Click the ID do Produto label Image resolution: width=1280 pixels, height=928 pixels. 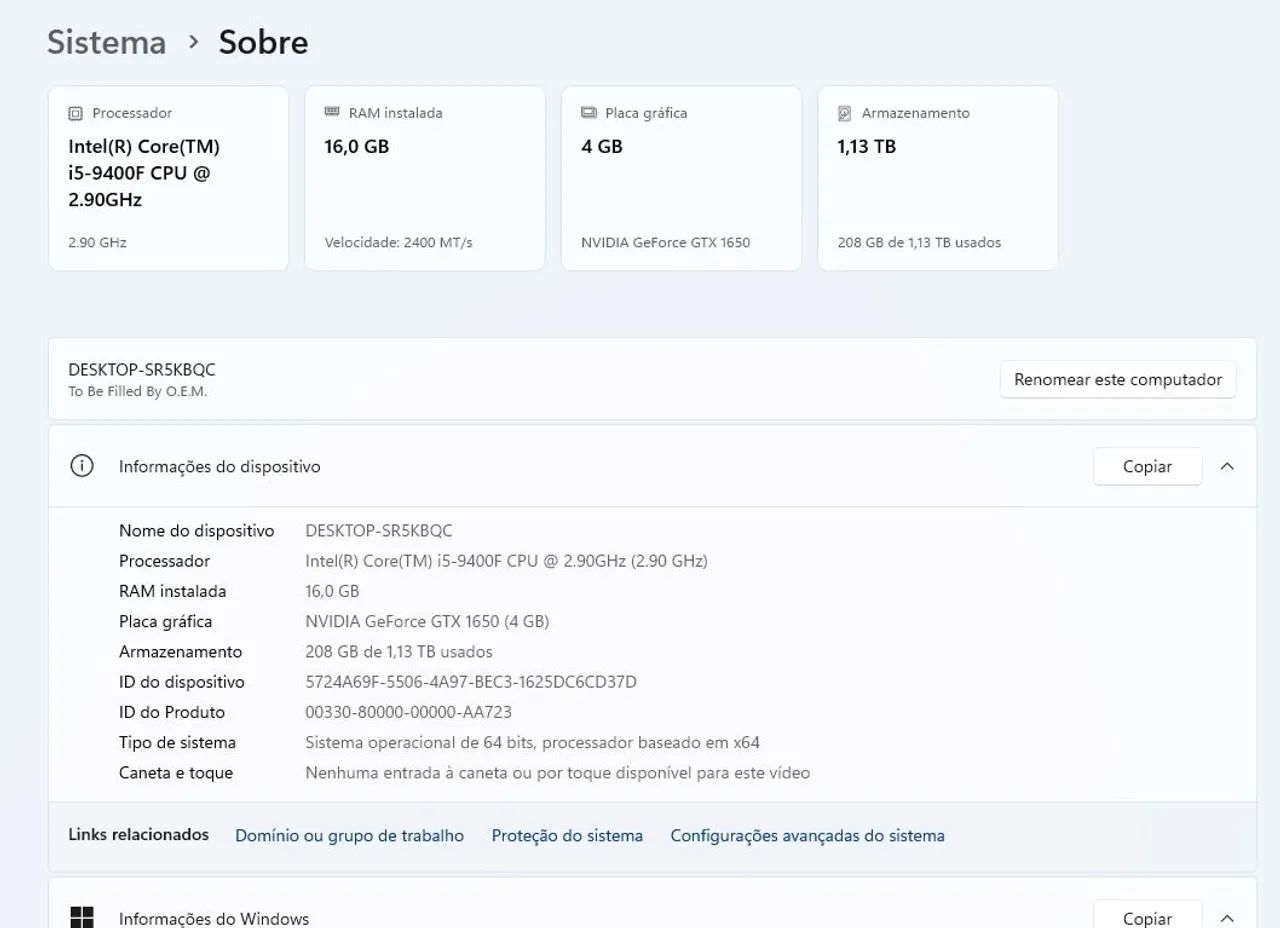tap(172, 712)
